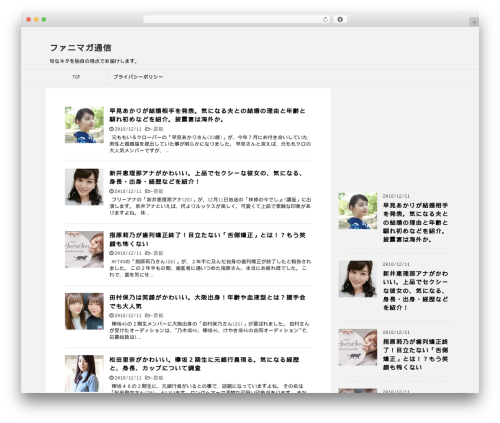Click the clock icon on the 田村保乃 post date
The height and width of the screenshot is (423, 500).
pos(111,316)
